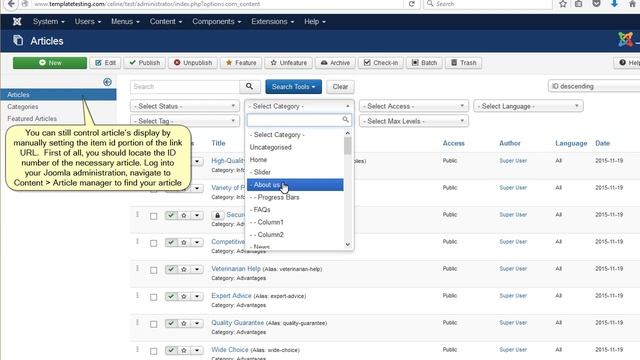This screenshot has height=360, width=640.
Task: Collapse the Select Category dropdown
Action: tap(299, 106)
